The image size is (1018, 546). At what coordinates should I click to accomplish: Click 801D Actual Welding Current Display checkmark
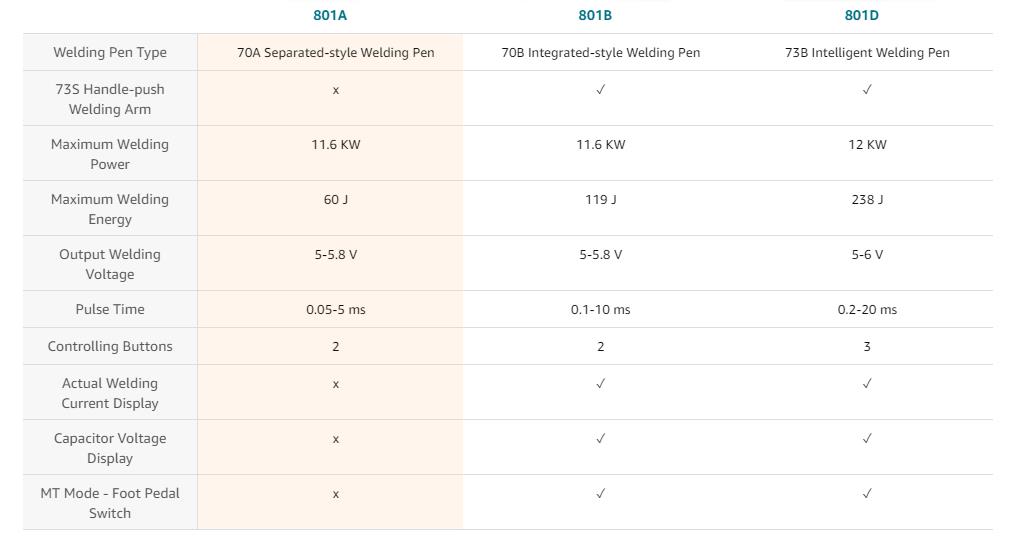coord(867,384)
